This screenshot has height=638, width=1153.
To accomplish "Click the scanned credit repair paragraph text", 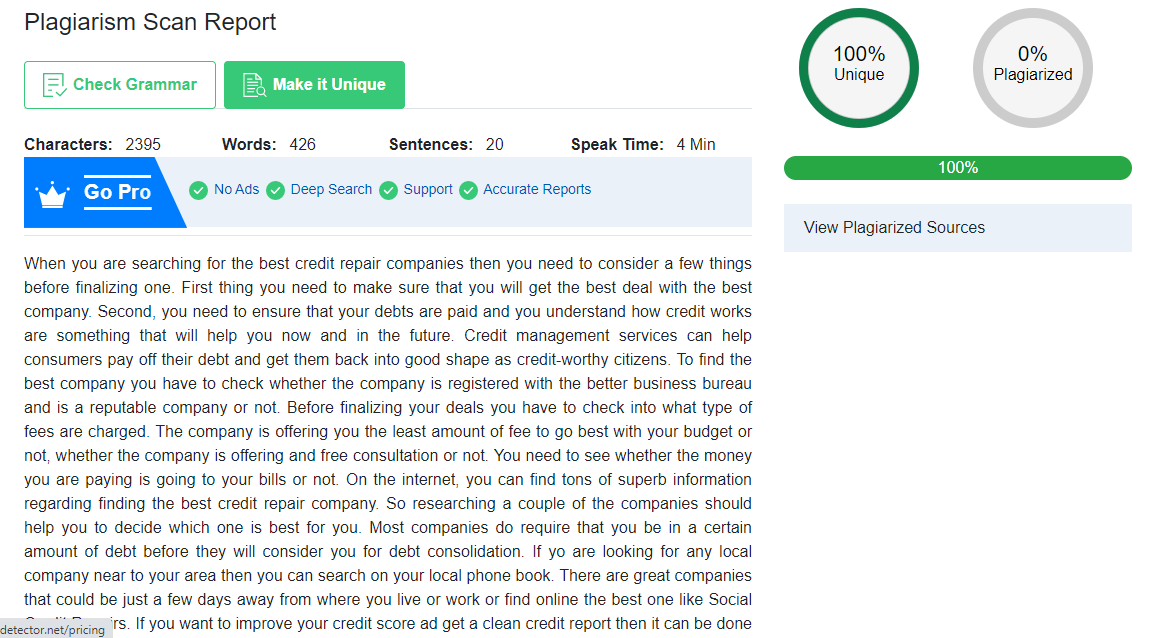I will click(388, 443).
